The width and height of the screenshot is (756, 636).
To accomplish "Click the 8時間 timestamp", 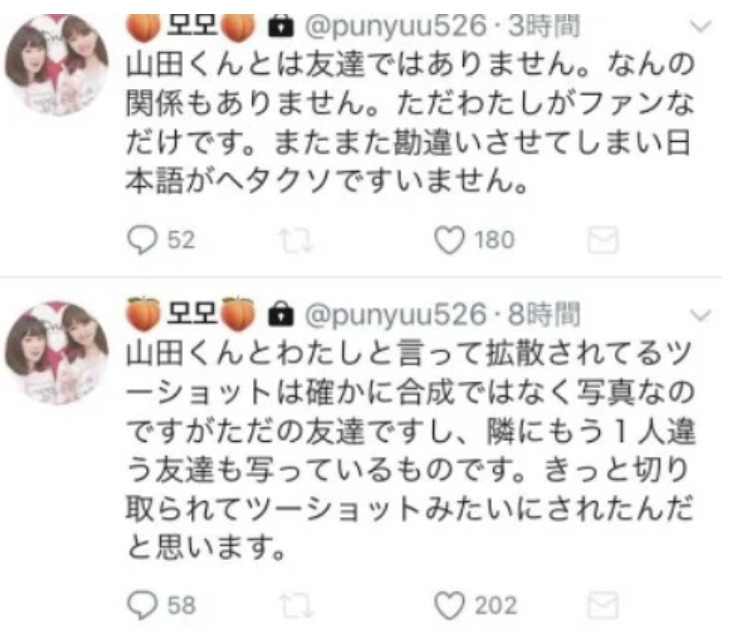I will 544,315.
